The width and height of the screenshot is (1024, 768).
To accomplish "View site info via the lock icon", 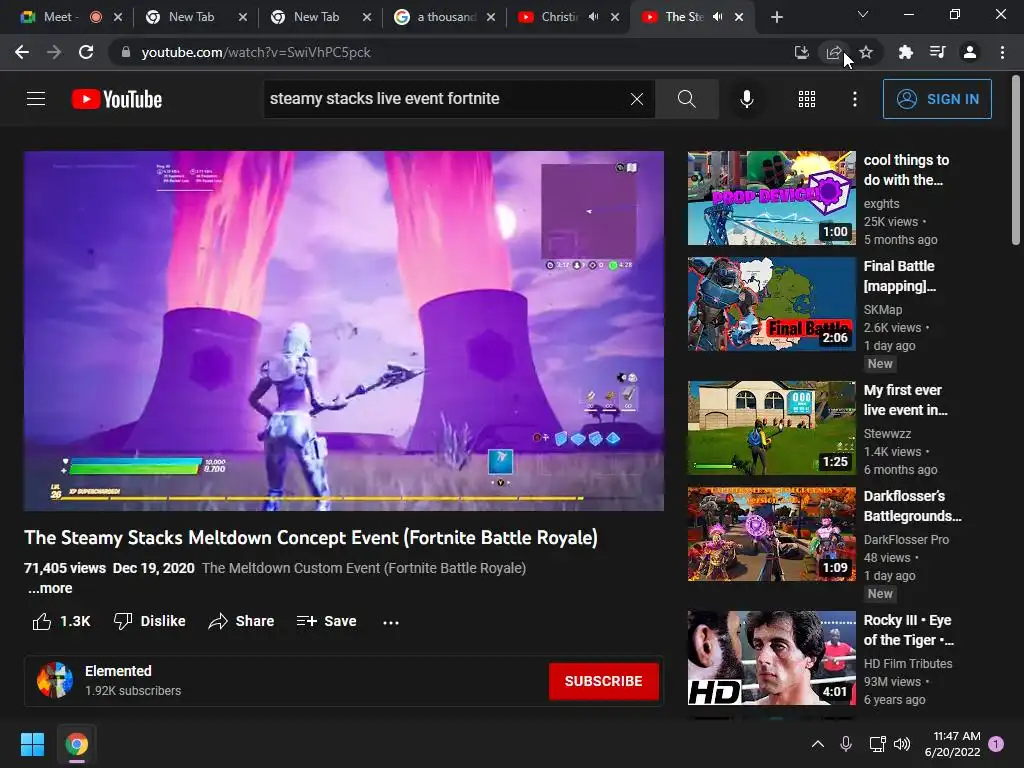I will point(126,52).
